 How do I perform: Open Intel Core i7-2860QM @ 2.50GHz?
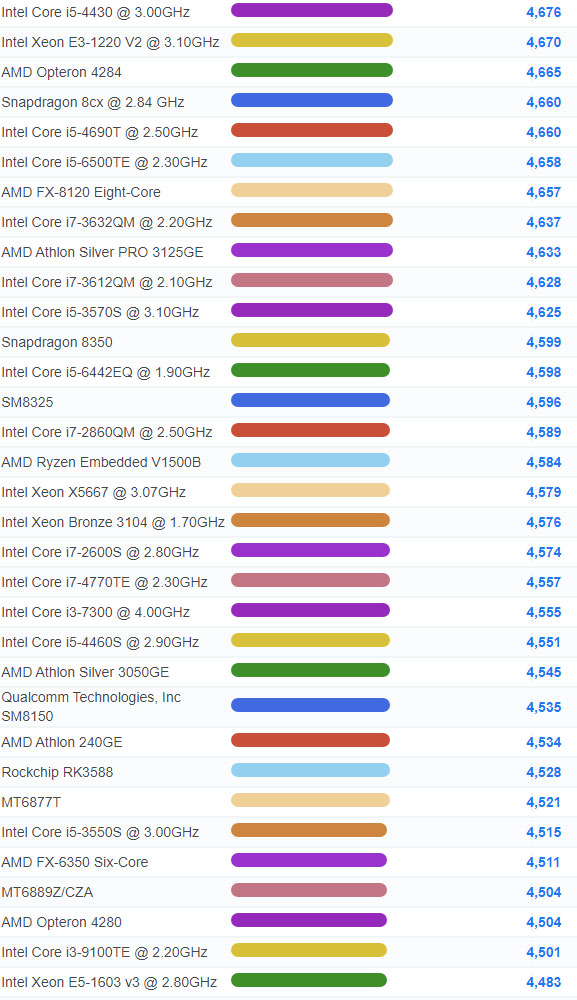point(106,432)
